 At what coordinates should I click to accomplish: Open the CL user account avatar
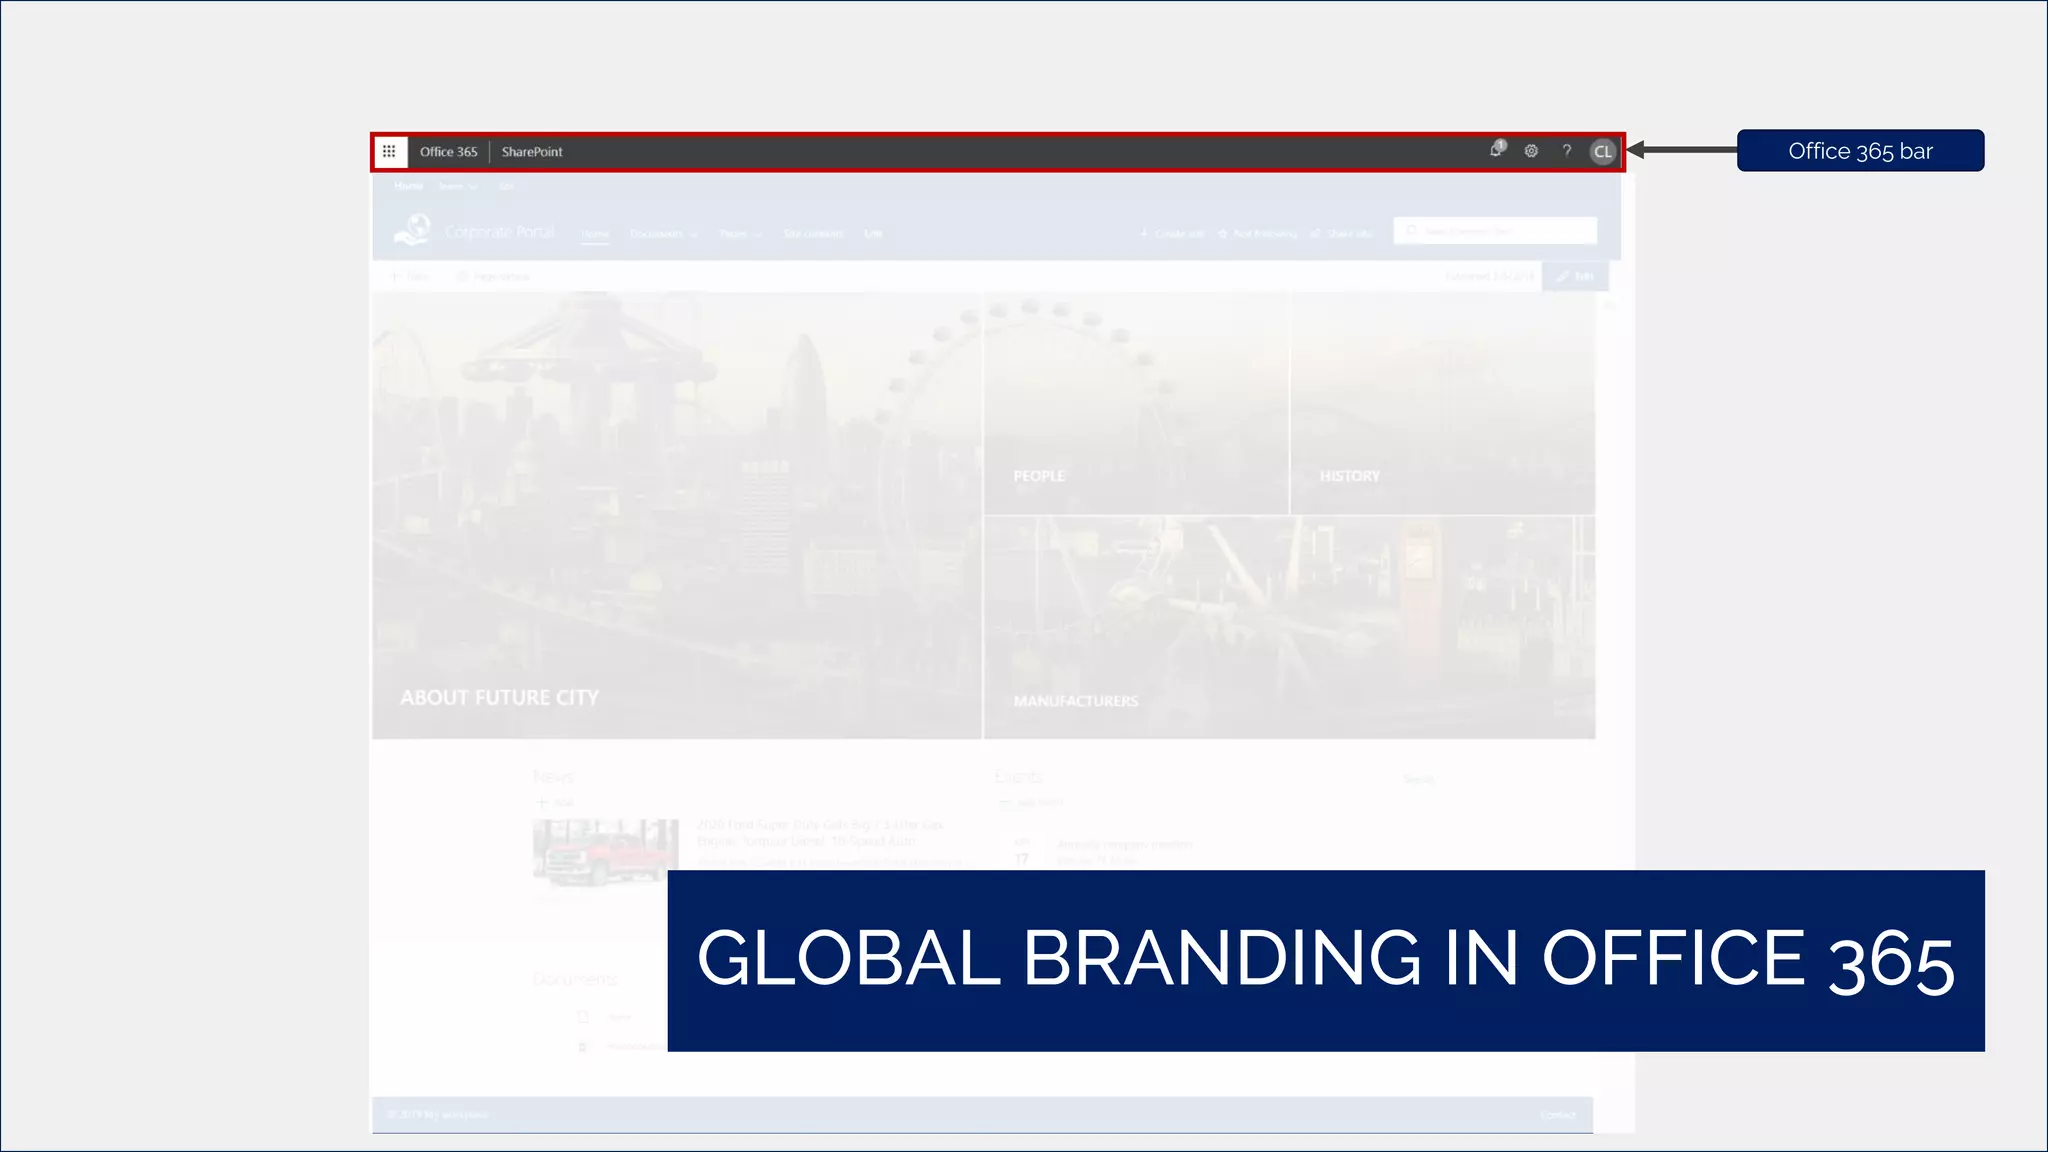coord(1603,152)
